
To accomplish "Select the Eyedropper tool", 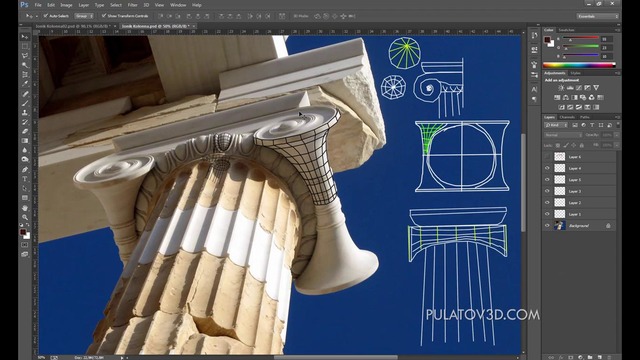I will pos(25,84).
